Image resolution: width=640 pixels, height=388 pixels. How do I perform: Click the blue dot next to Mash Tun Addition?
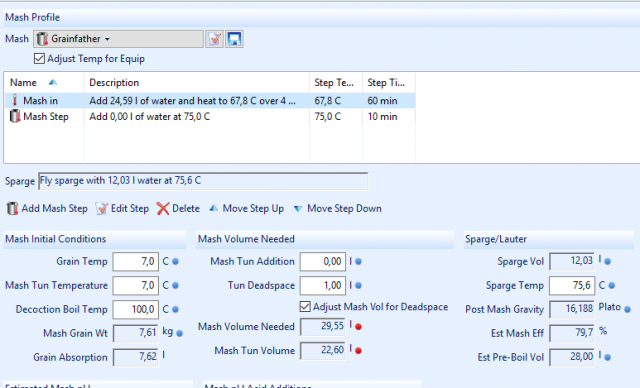358,262
